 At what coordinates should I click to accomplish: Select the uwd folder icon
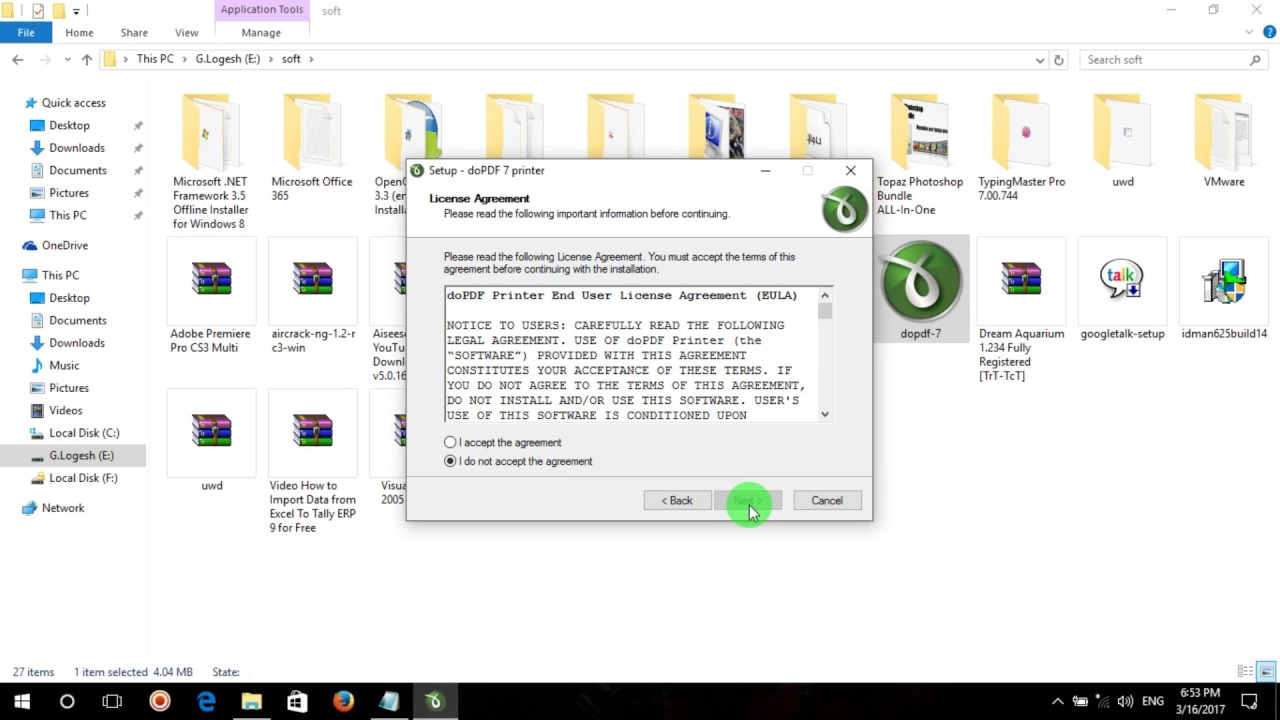click(1122, 132)
